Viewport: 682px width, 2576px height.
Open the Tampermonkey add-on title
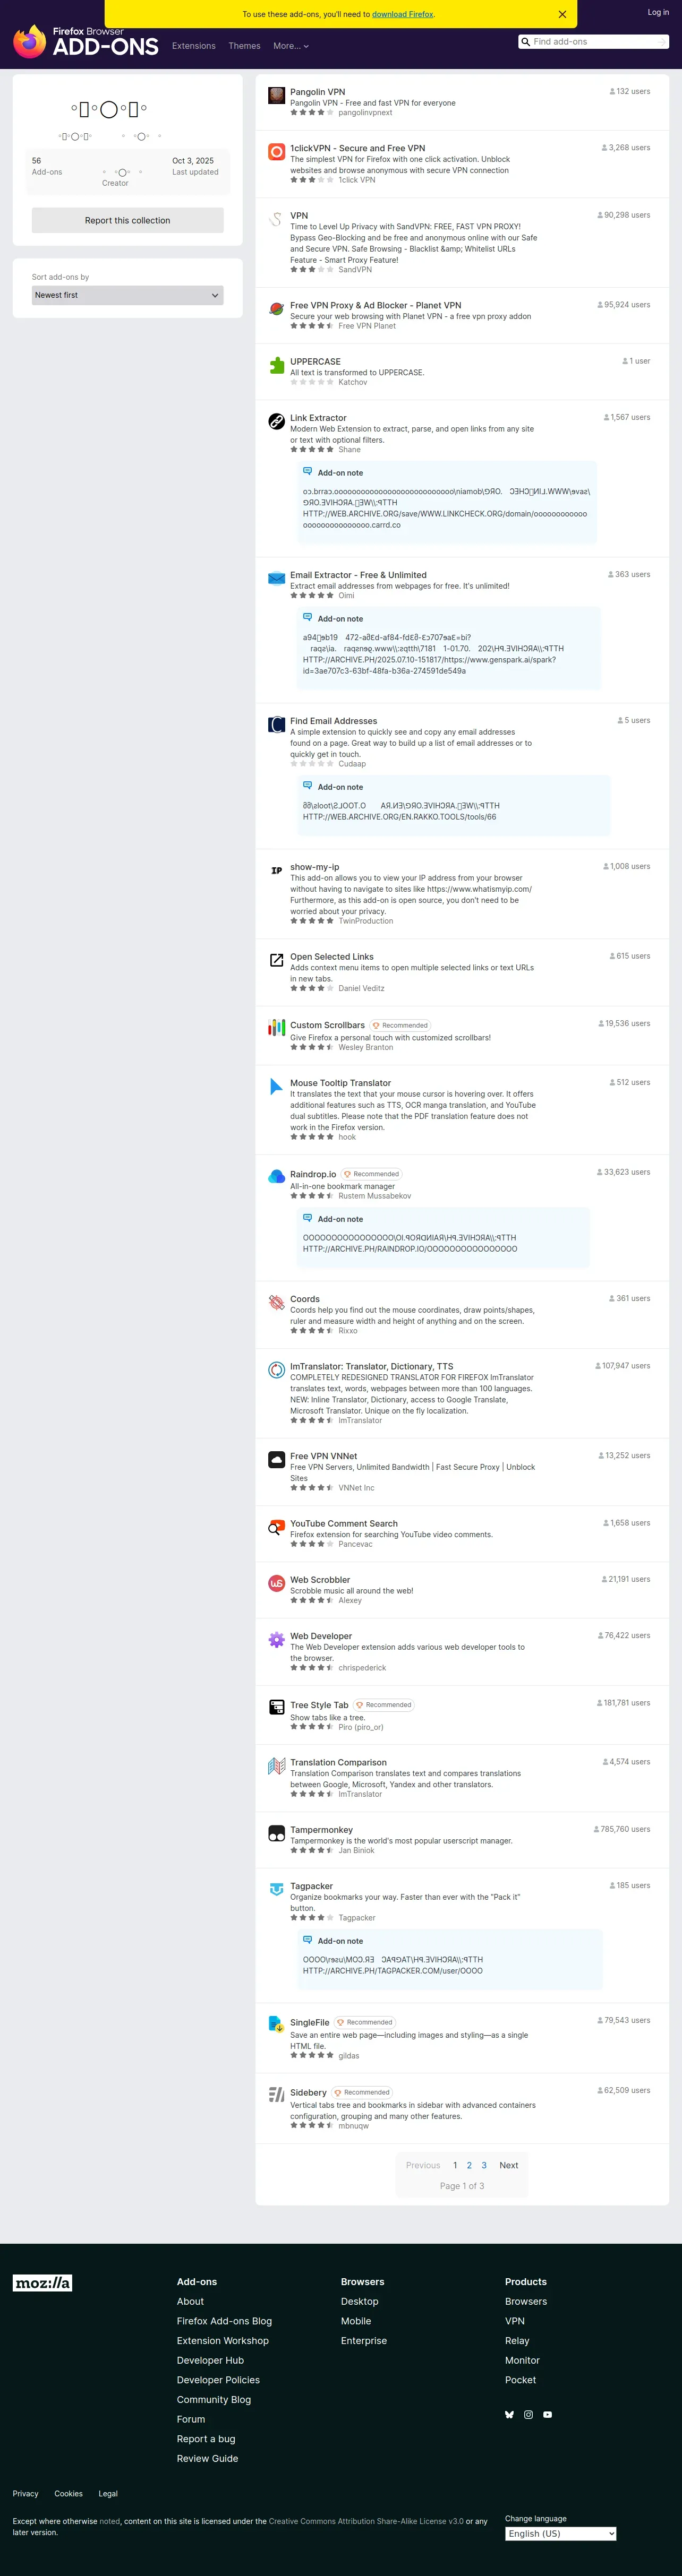pos(321,1830)
